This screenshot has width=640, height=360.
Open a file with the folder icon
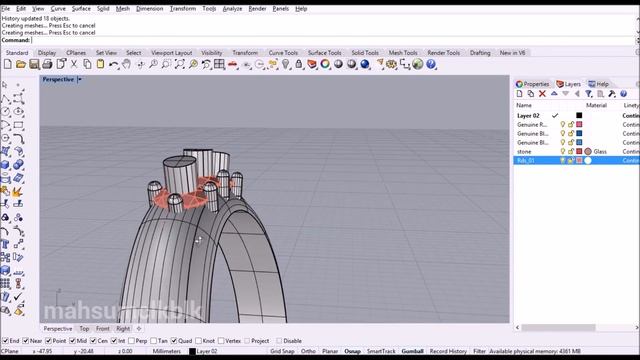21,64
